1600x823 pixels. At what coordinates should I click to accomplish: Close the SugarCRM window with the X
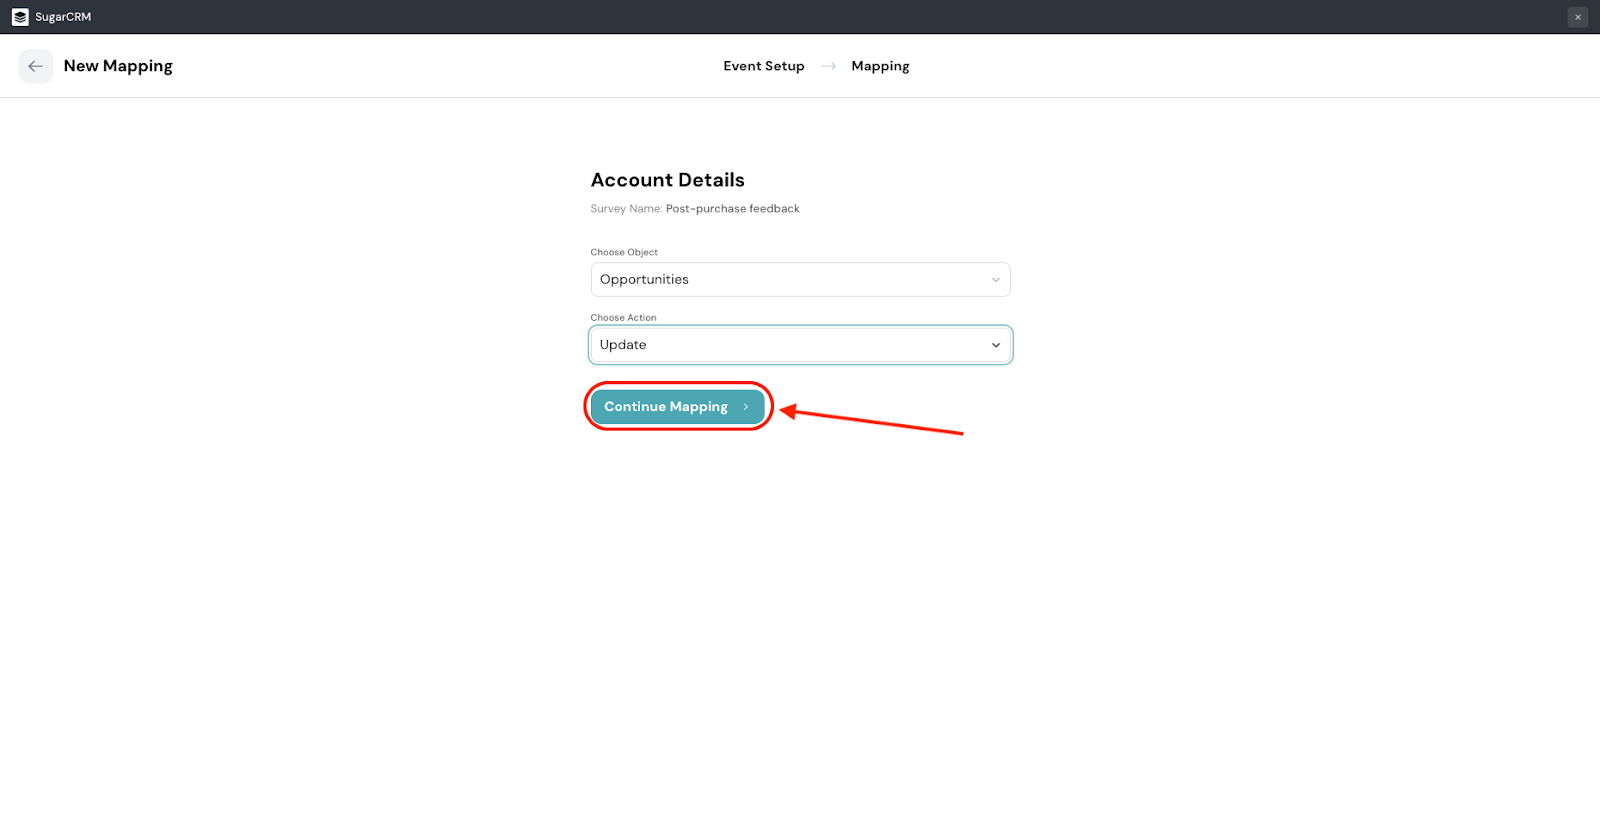tap(1578, 17)
